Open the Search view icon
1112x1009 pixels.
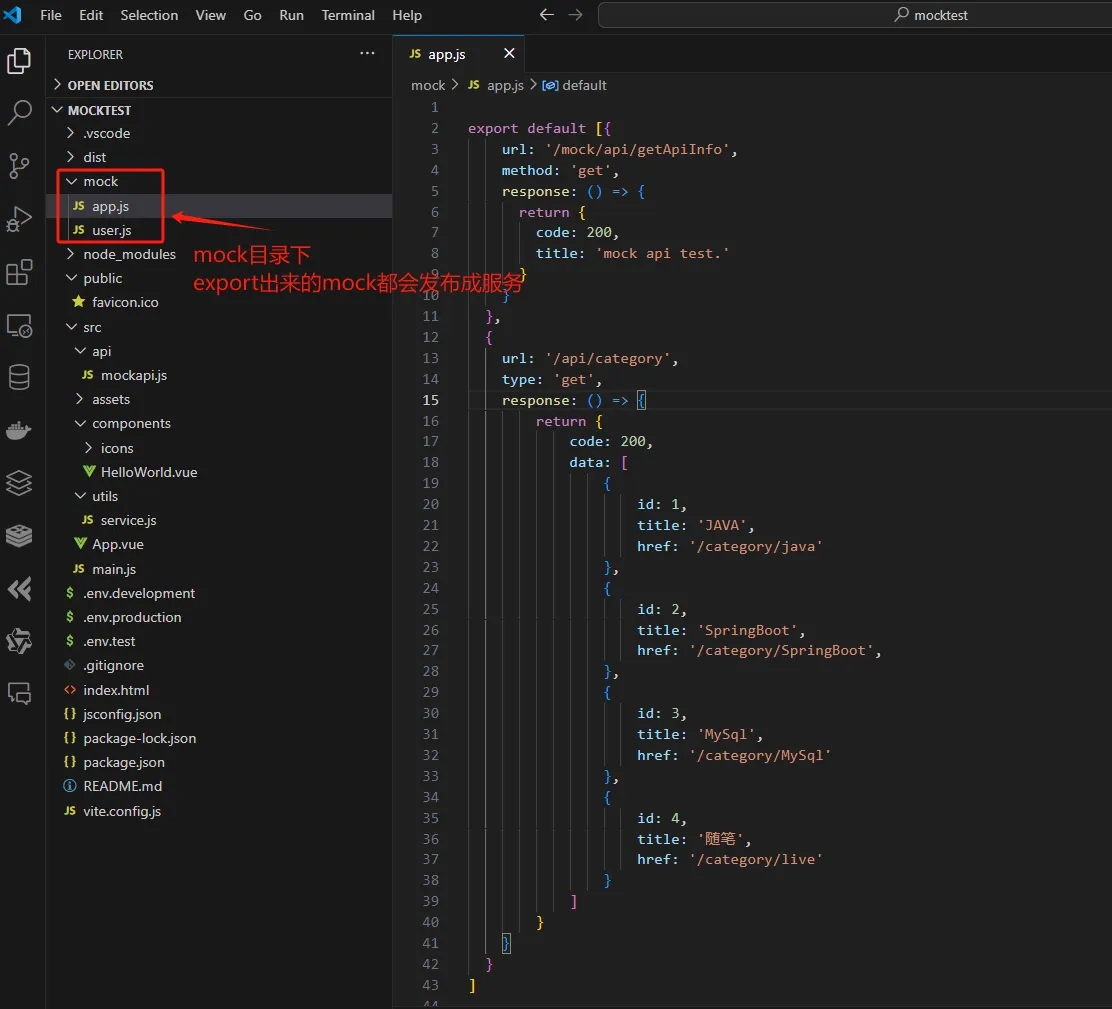coord(19,113)
